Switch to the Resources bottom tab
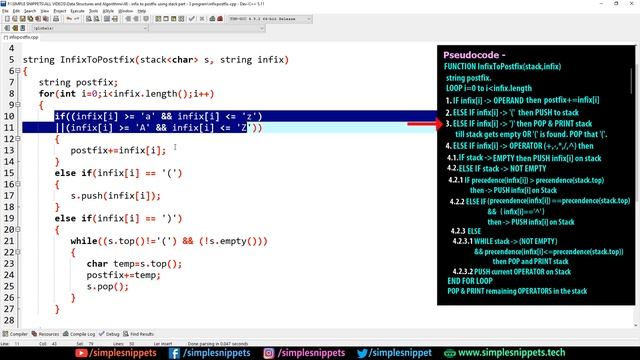The width and height of the screenshot is (640, 360). [46, 334]
